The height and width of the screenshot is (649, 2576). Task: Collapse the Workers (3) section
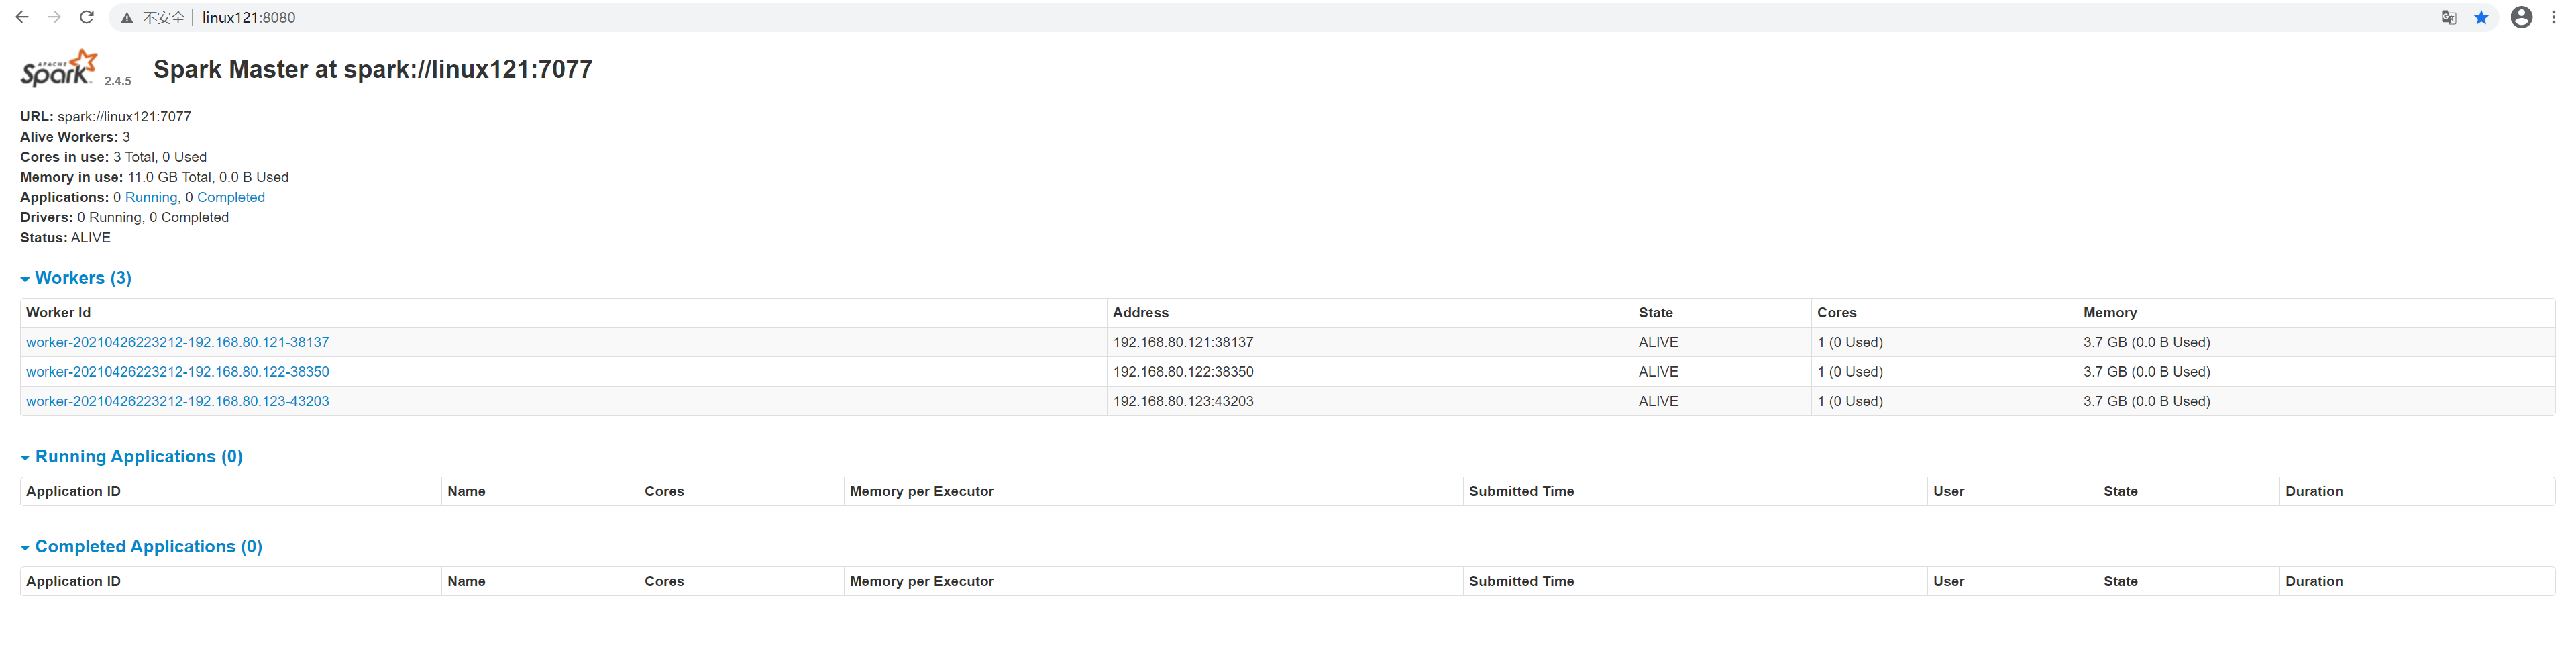[x=76, y=278]
